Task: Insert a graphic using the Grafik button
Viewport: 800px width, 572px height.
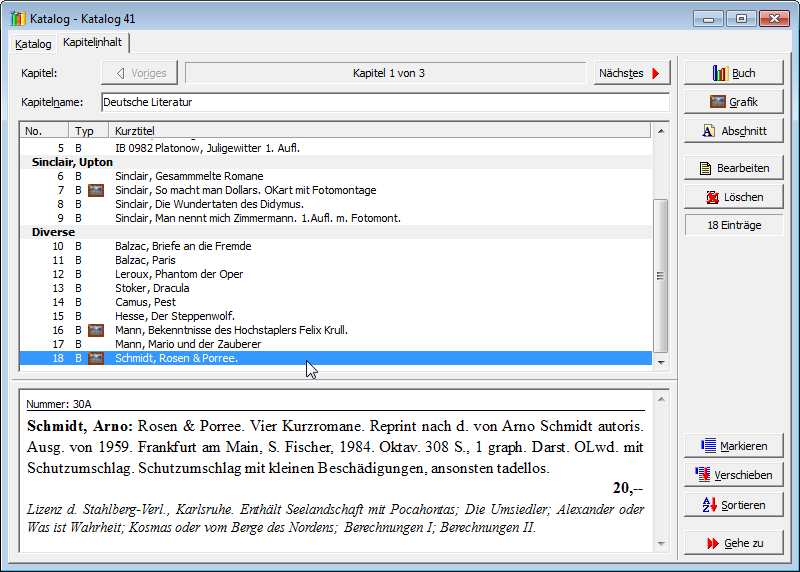Action: click(733, 102)
